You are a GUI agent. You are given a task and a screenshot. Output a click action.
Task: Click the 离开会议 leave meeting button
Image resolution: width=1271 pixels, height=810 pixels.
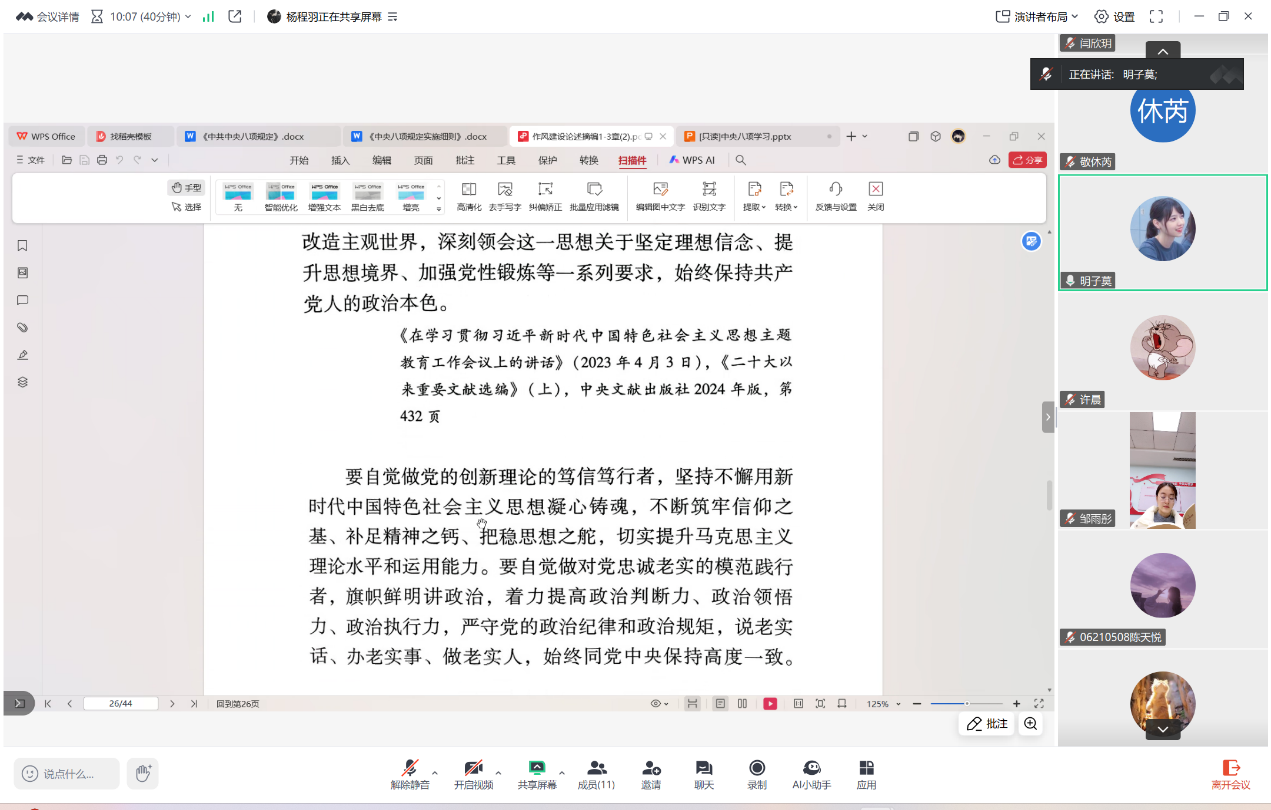pyautogui.click(x=1231, y=774)
